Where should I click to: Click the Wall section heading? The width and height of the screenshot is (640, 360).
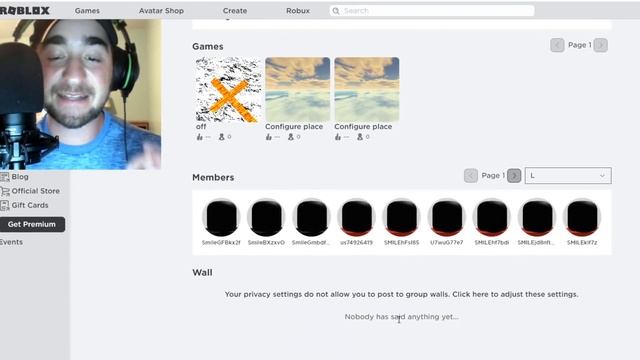tap(202, 273)
